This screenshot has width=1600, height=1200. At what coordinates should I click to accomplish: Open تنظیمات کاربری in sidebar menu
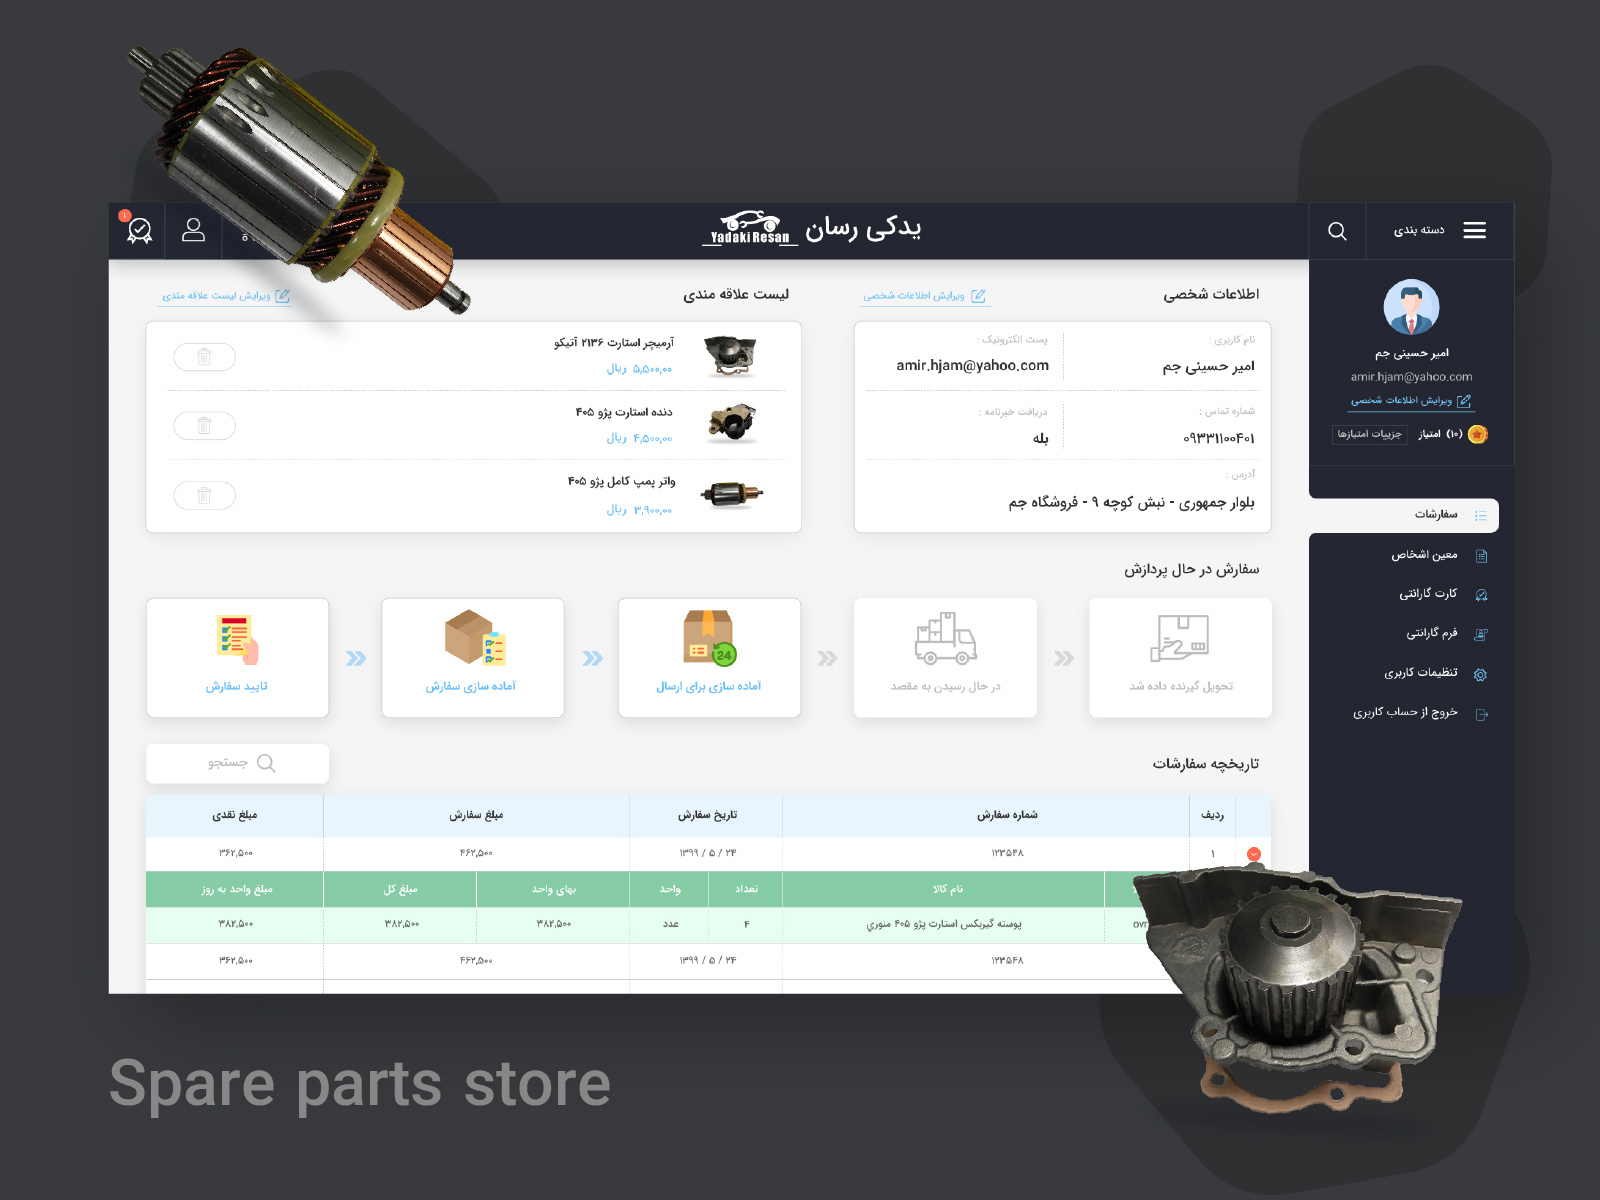1421,673
